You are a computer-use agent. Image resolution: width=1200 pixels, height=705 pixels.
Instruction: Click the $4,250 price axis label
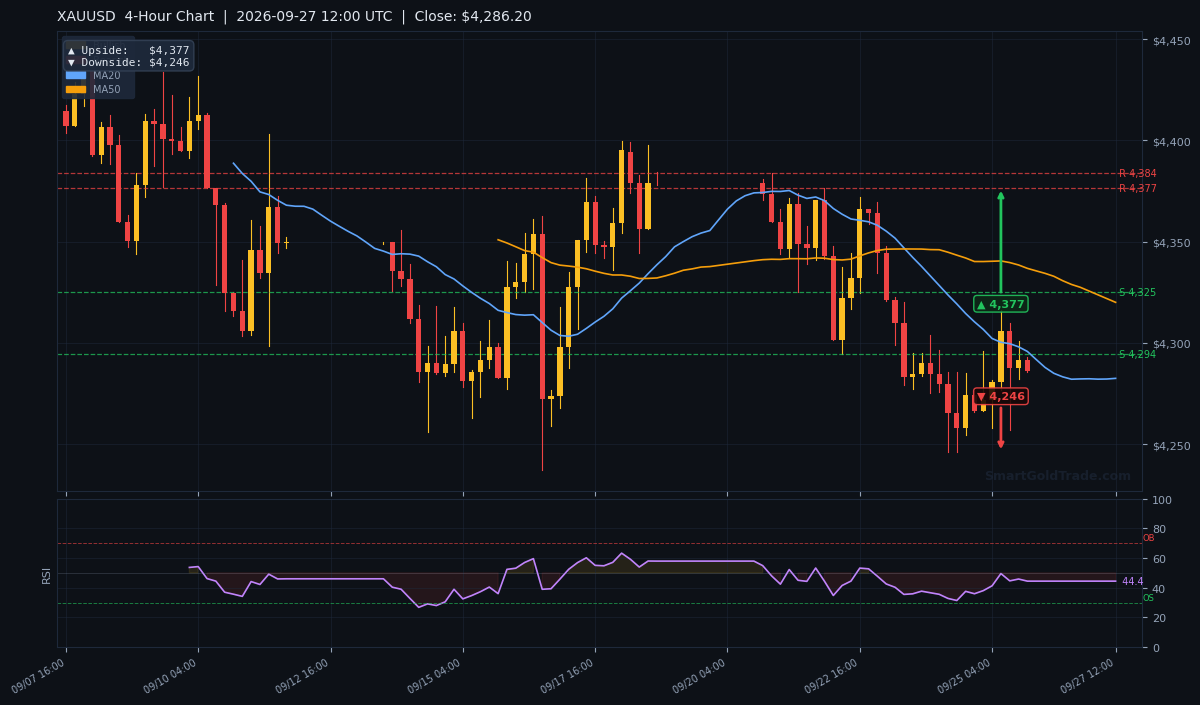coord(1171,445)
